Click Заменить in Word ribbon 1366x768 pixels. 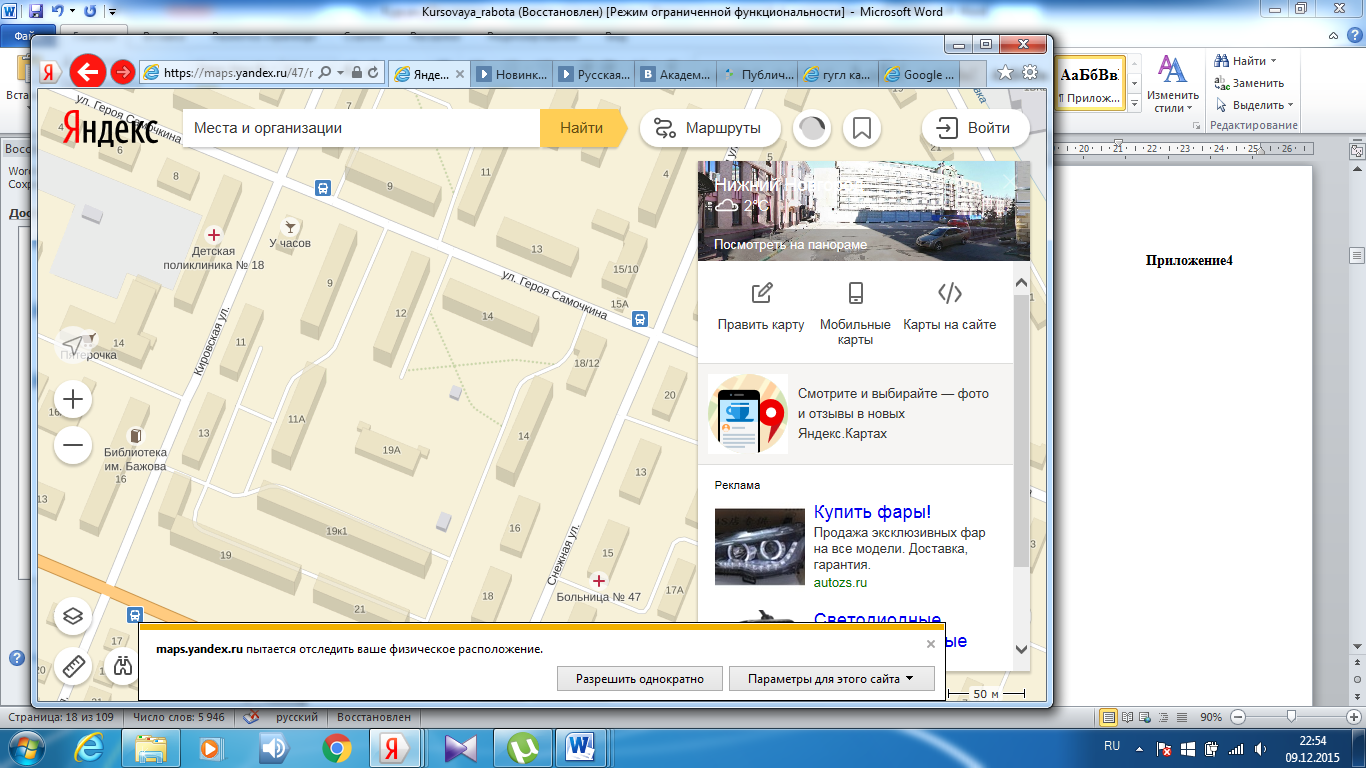pos(1248,83)
